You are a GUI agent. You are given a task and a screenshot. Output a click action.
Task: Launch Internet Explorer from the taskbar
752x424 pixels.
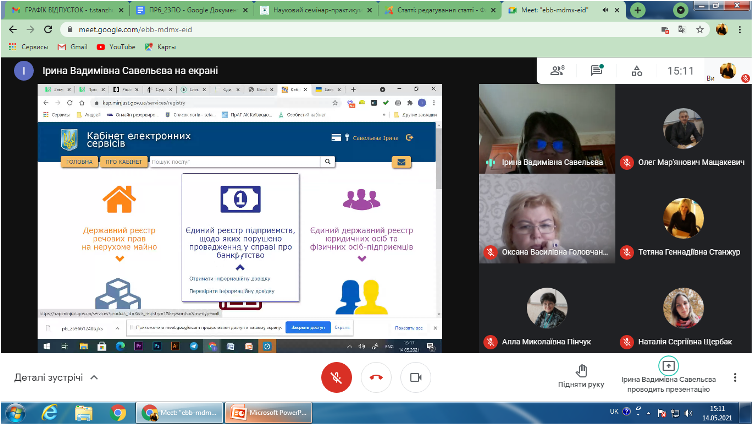click(49, 412)
